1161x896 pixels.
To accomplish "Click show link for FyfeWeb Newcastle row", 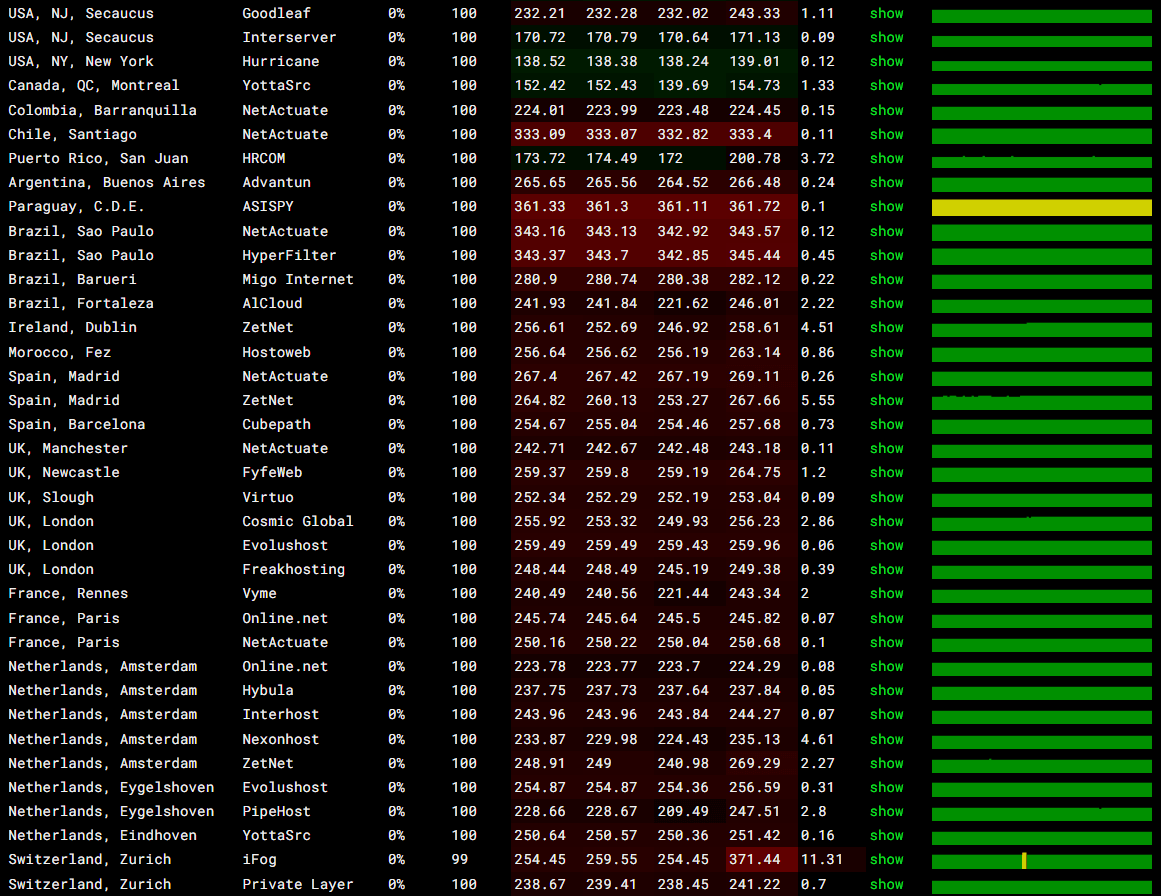I will click(886, 472).
